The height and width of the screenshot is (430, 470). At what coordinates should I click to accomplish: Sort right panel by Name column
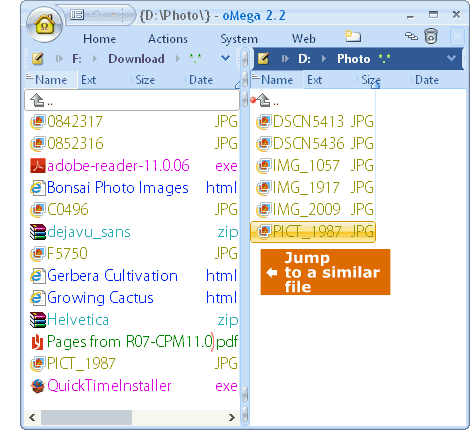click(x=277, y=80)
